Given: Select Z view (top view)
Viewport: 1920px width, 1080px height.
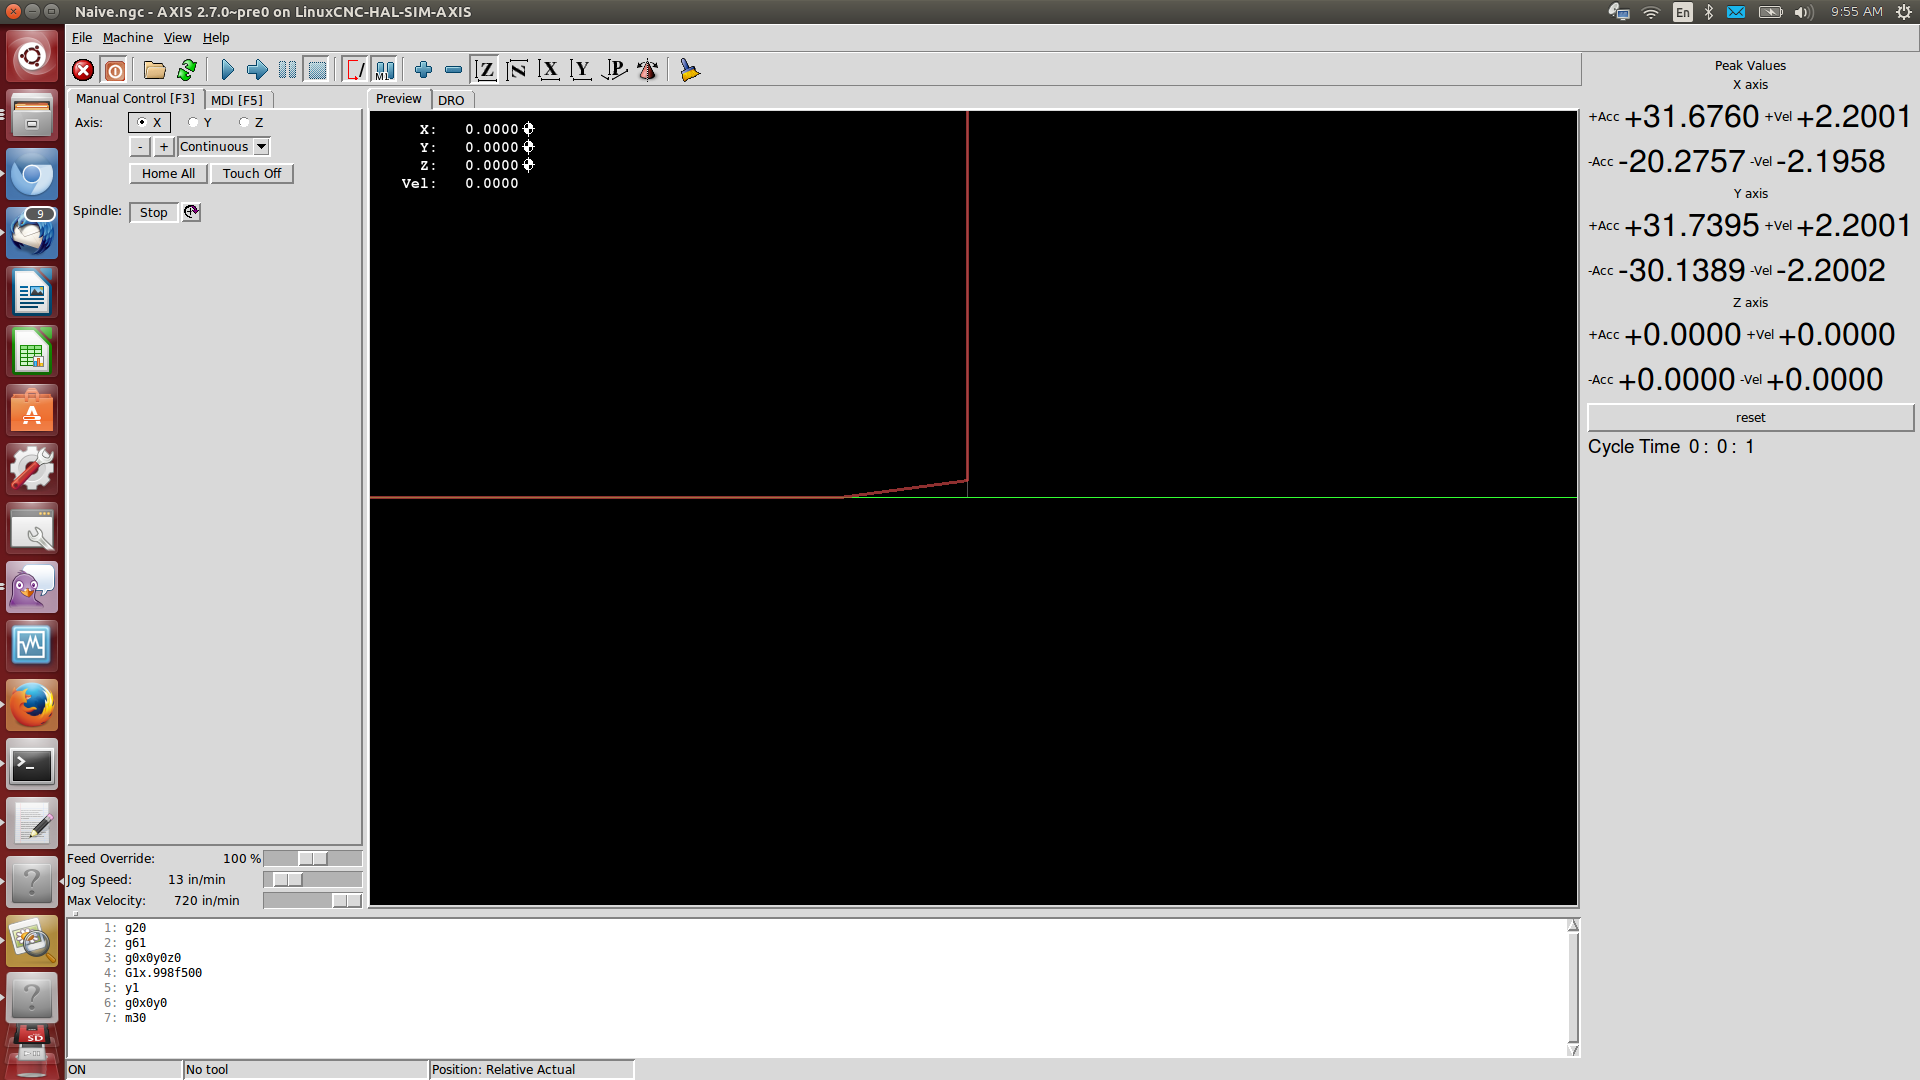Looking at the screenshot, I should click(485, 70).
